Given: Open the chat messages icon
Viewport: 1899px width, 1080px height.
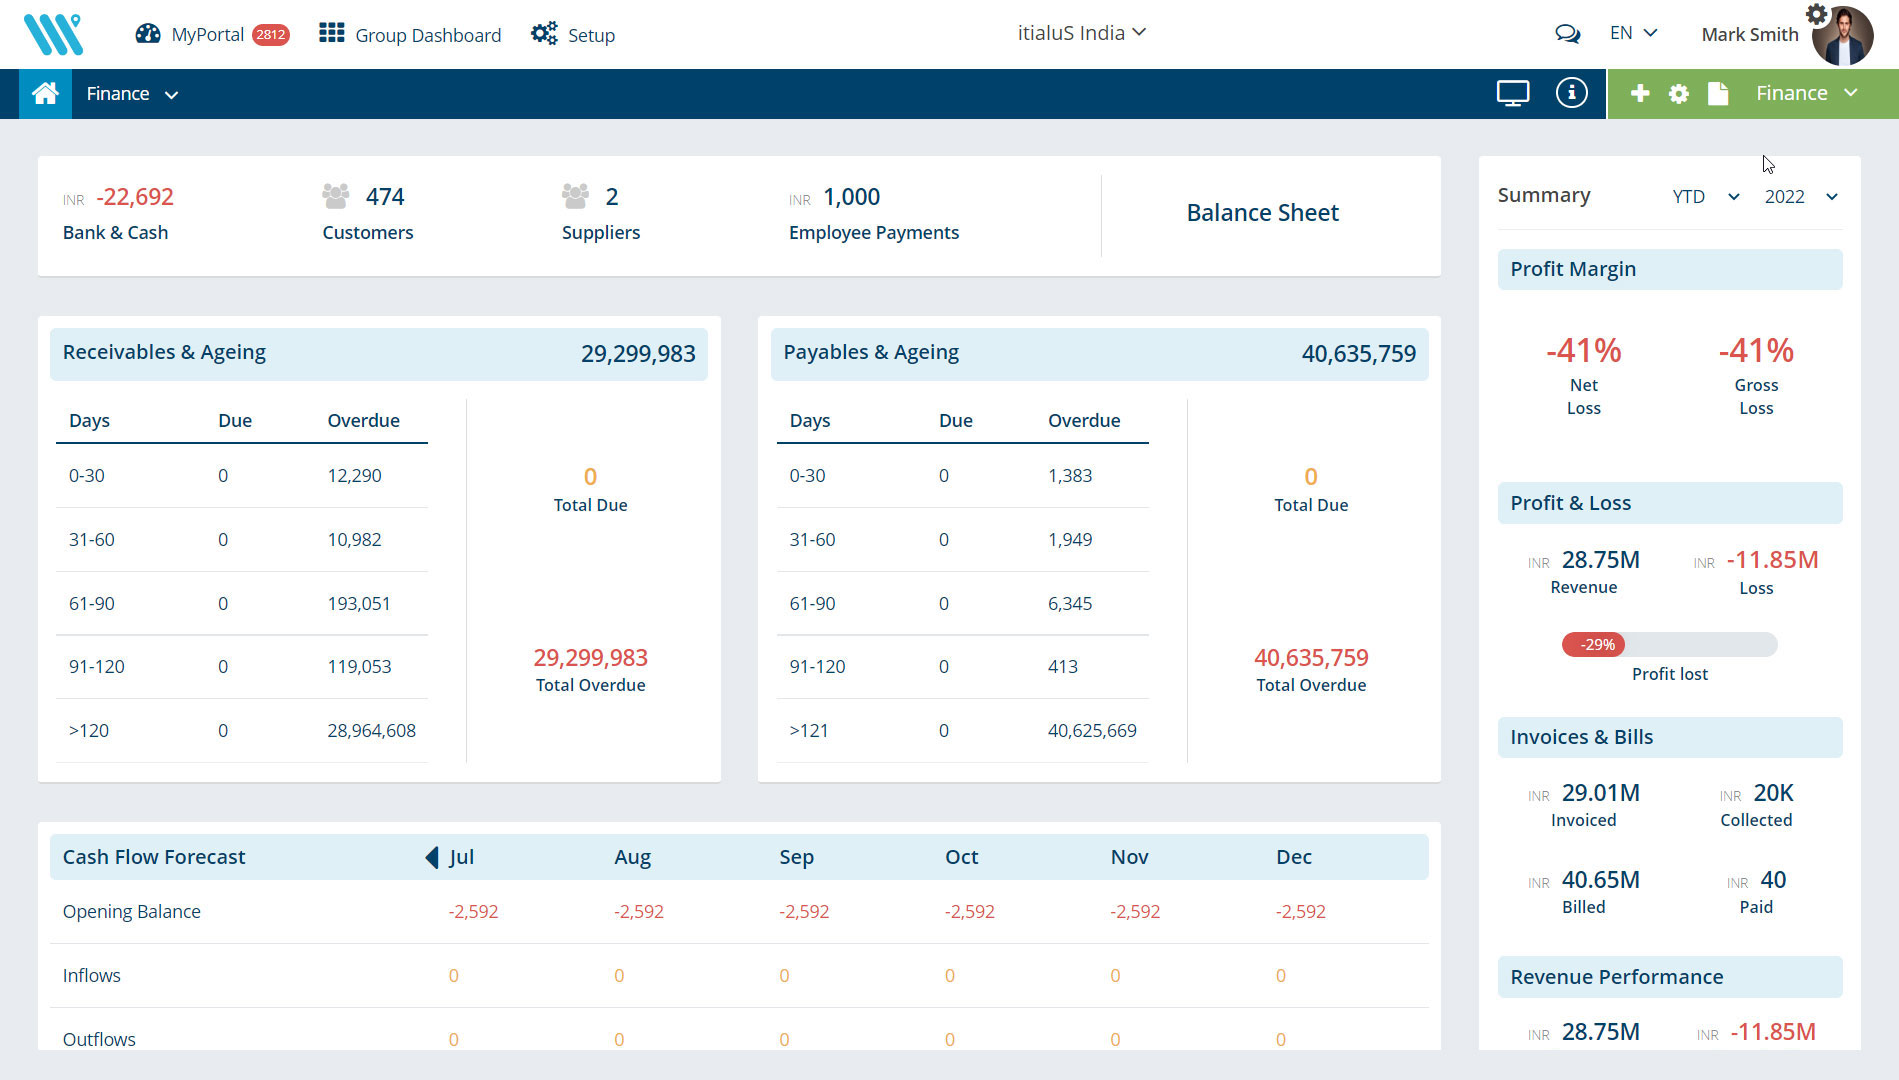Looking at the screenshot, I should click(1567, 34).
